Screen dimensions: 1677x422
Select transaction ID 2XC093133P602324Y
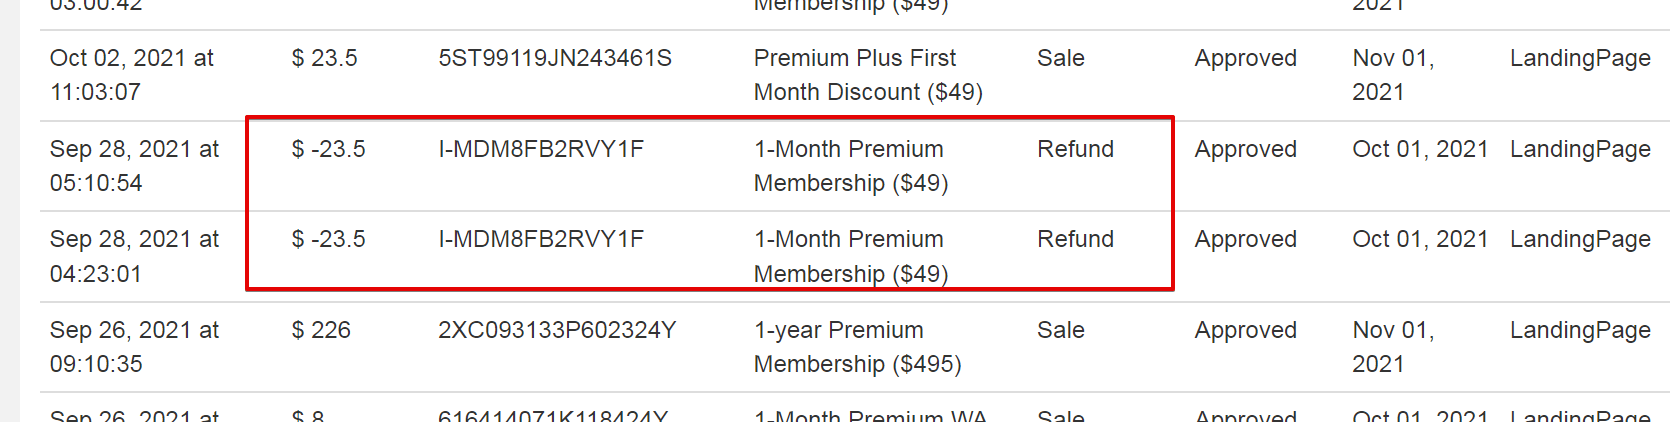point(557,330)
